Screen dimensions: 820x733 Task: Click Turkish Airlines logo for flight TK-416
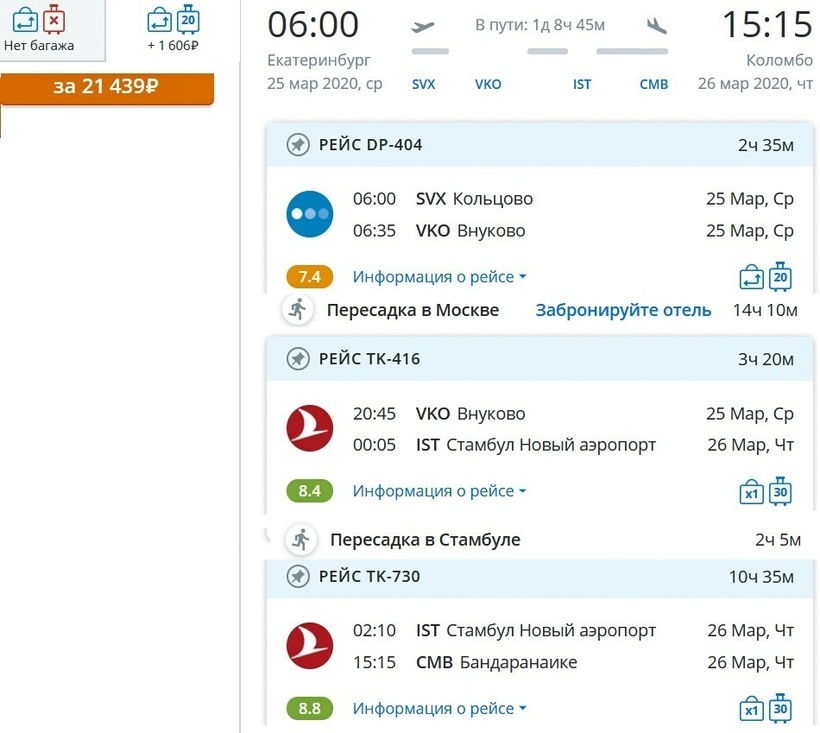coord(309,428)
